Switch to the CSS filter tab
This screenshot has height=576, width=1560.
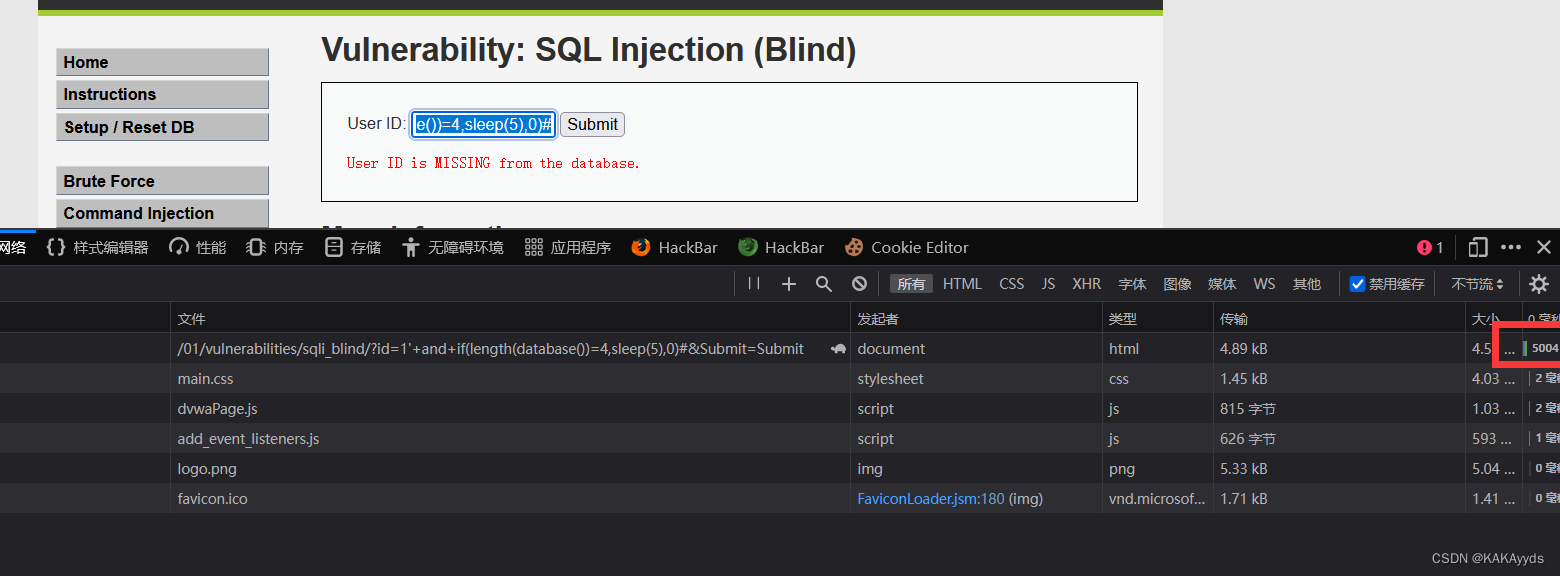(x=1011, y=284)
